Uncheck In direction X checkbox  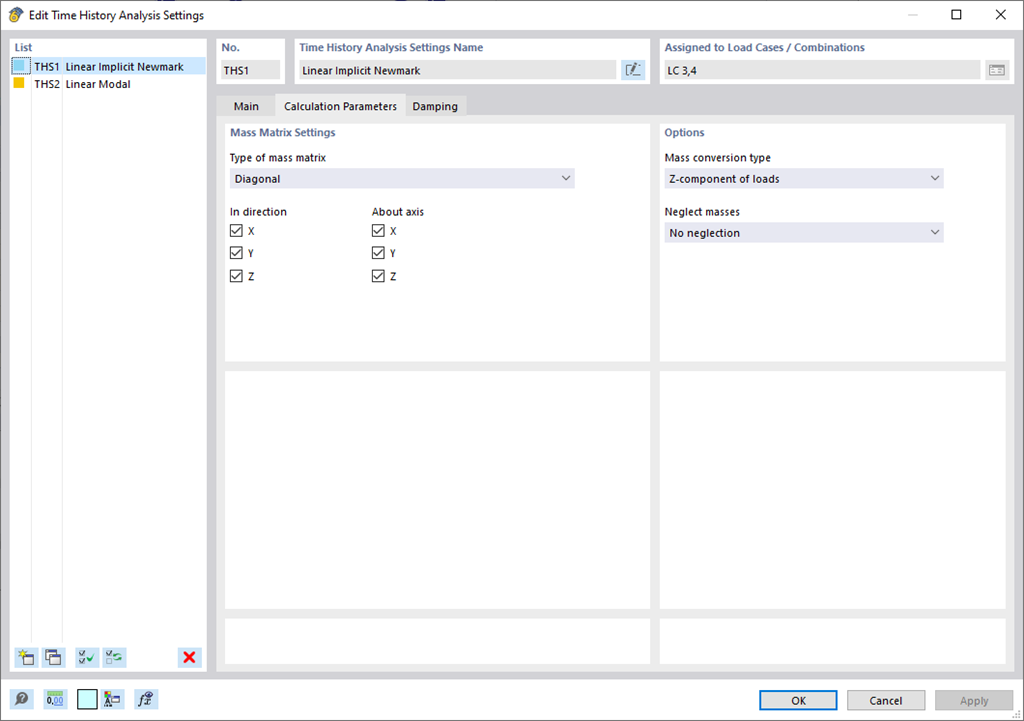click(x=236, y=231)
